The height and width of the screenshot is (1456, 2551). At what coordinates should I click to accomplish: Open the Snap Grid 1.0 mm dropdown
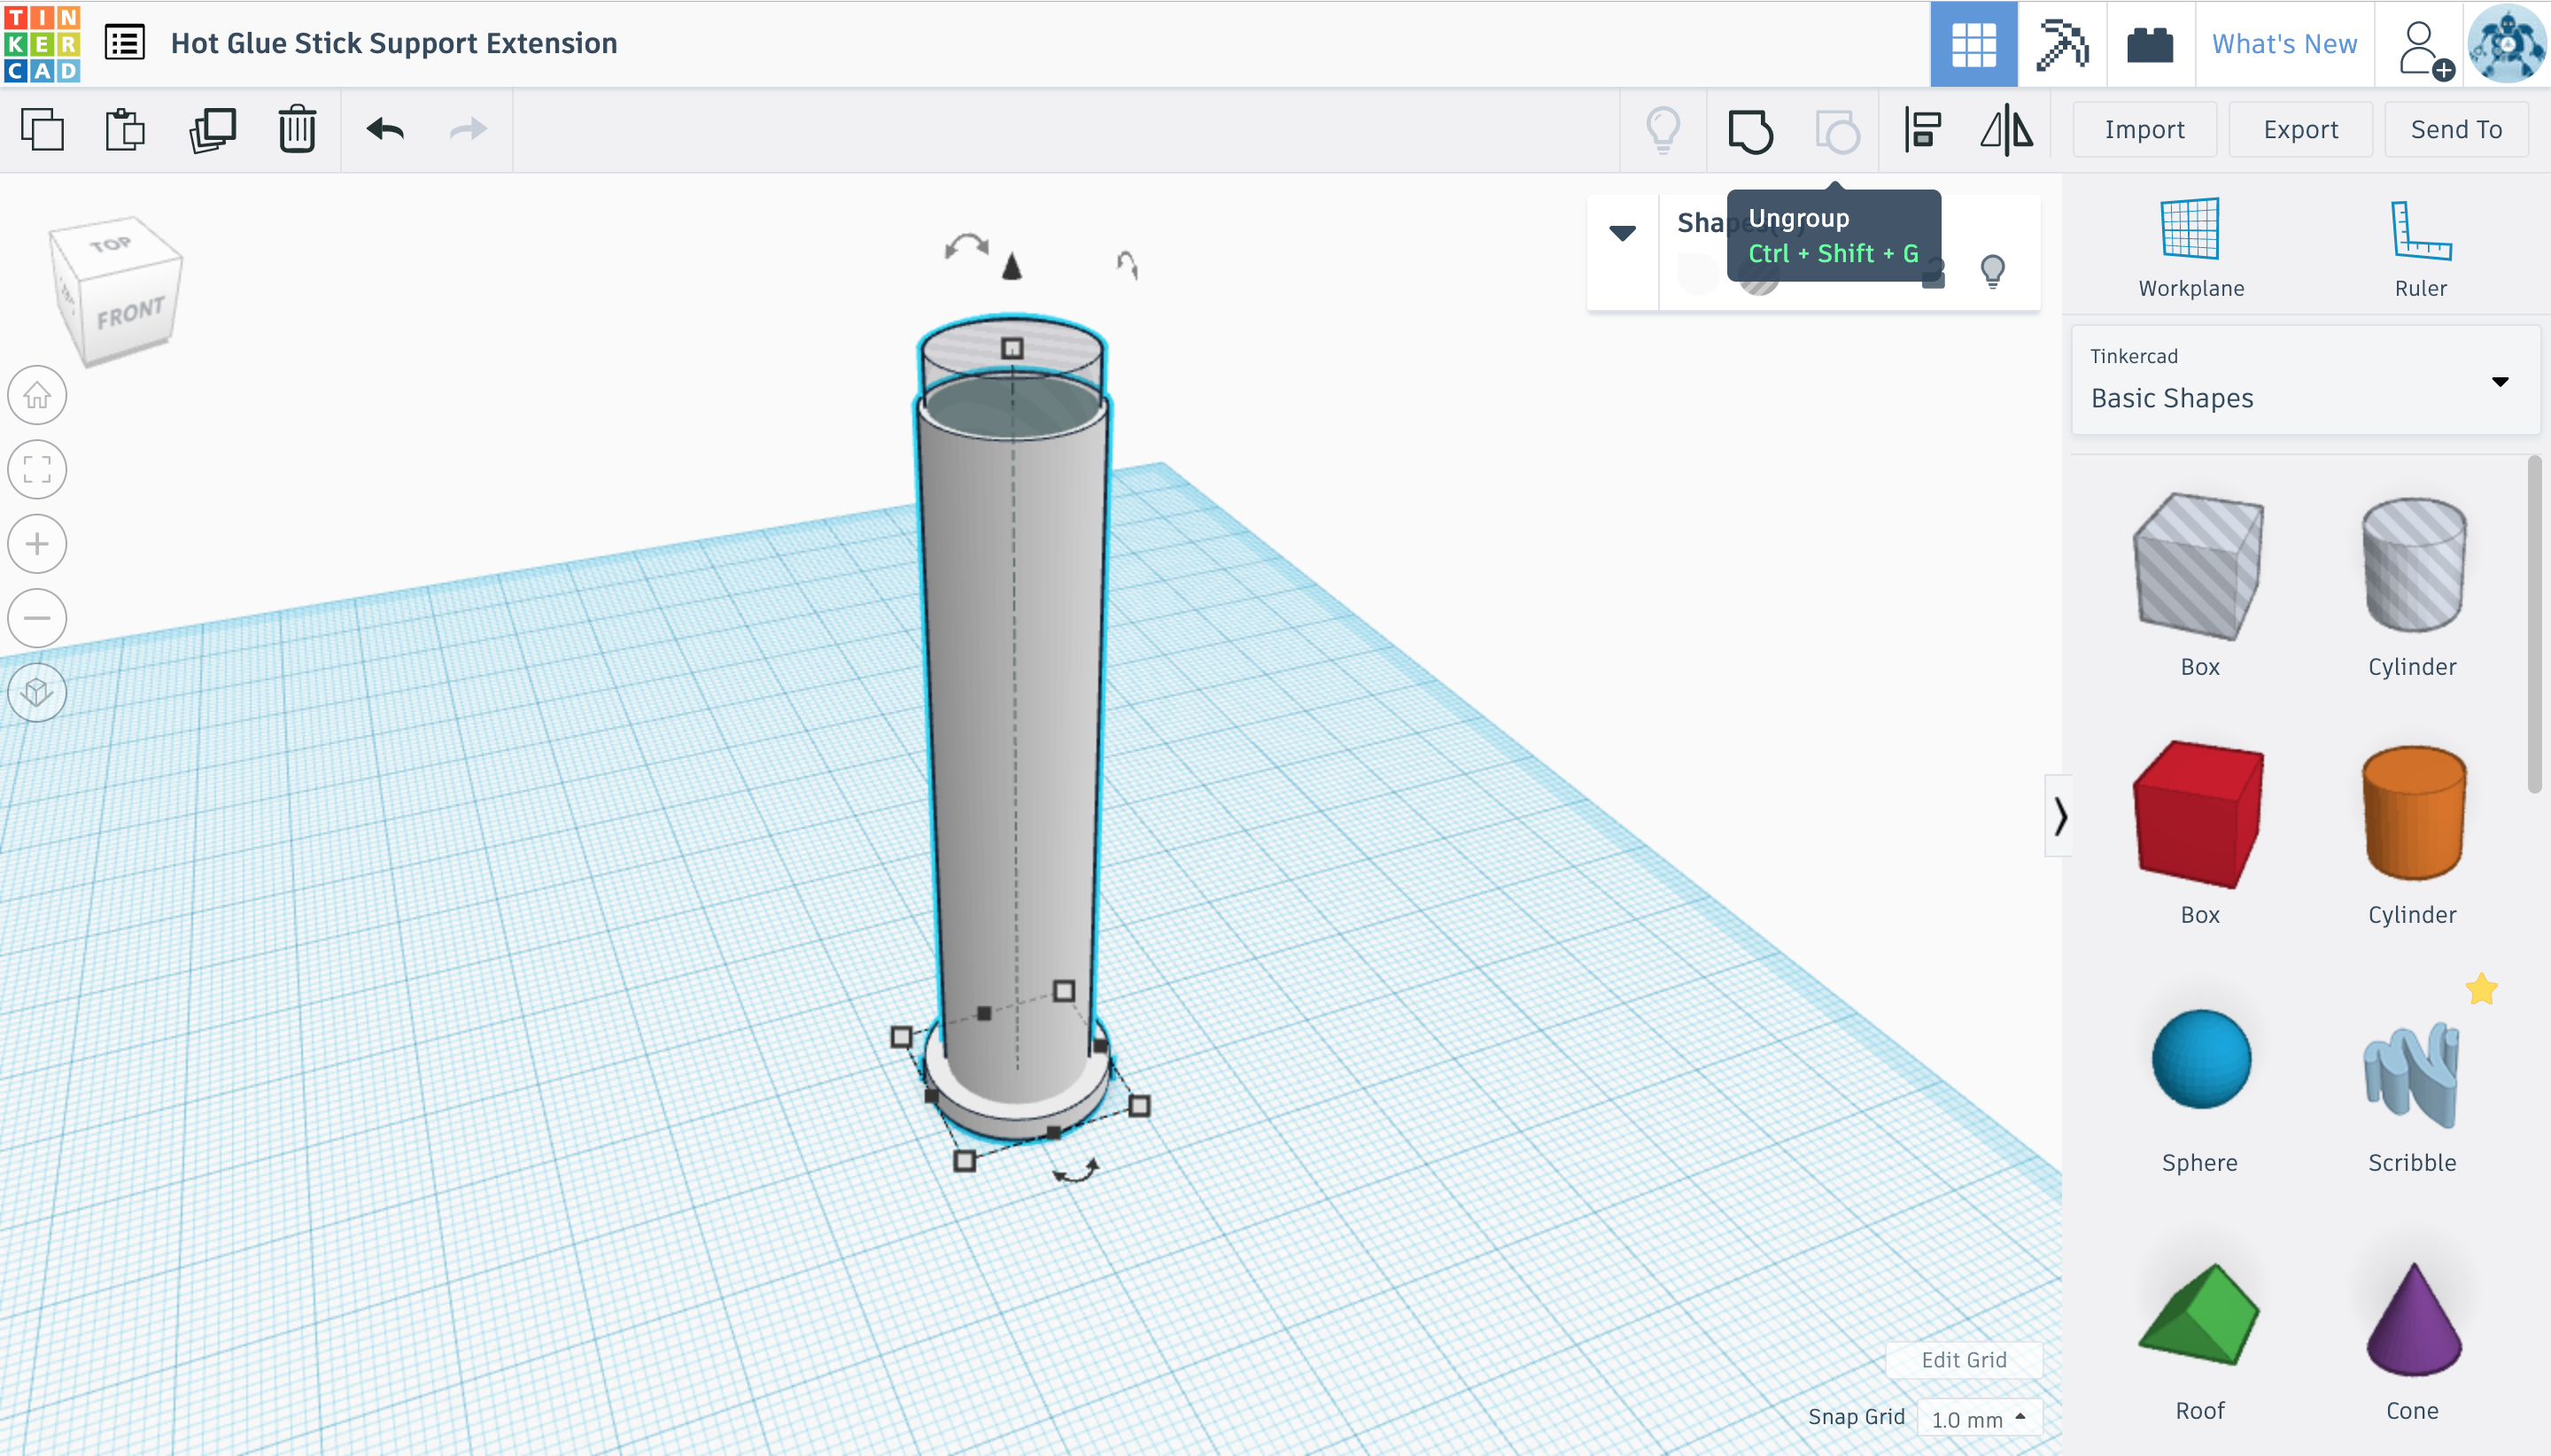(x=1978, y=1418)
